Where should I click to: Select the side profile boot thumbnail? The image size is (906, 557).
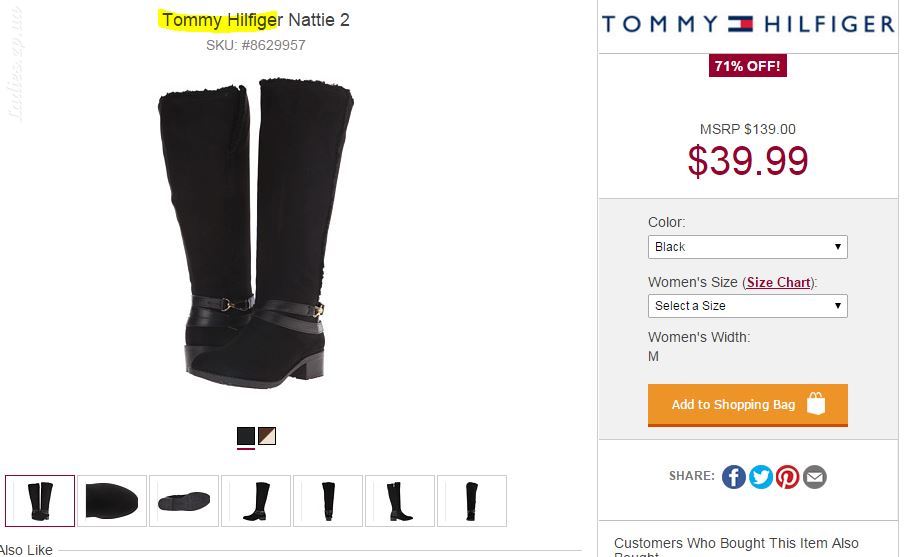tap(256, 501)
